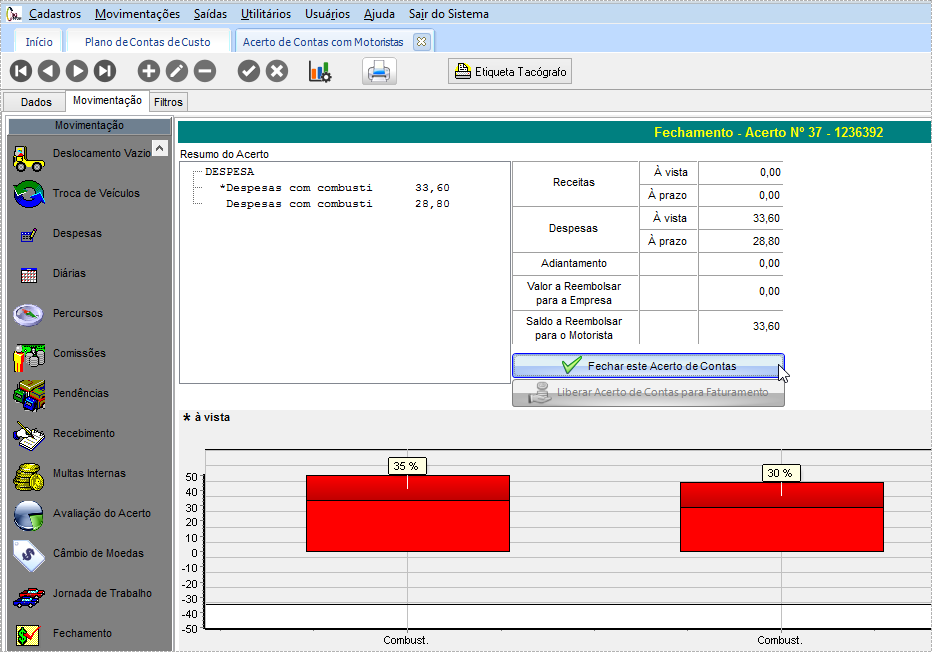Delete record with the minus icon
932x652 pixels.
(x=204, y=71)
